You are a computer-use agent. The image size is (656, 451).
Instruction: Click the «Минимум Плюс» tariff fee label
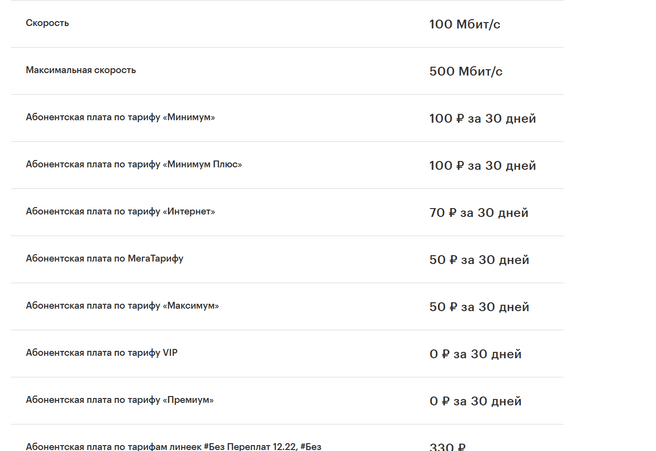(134, 164)
